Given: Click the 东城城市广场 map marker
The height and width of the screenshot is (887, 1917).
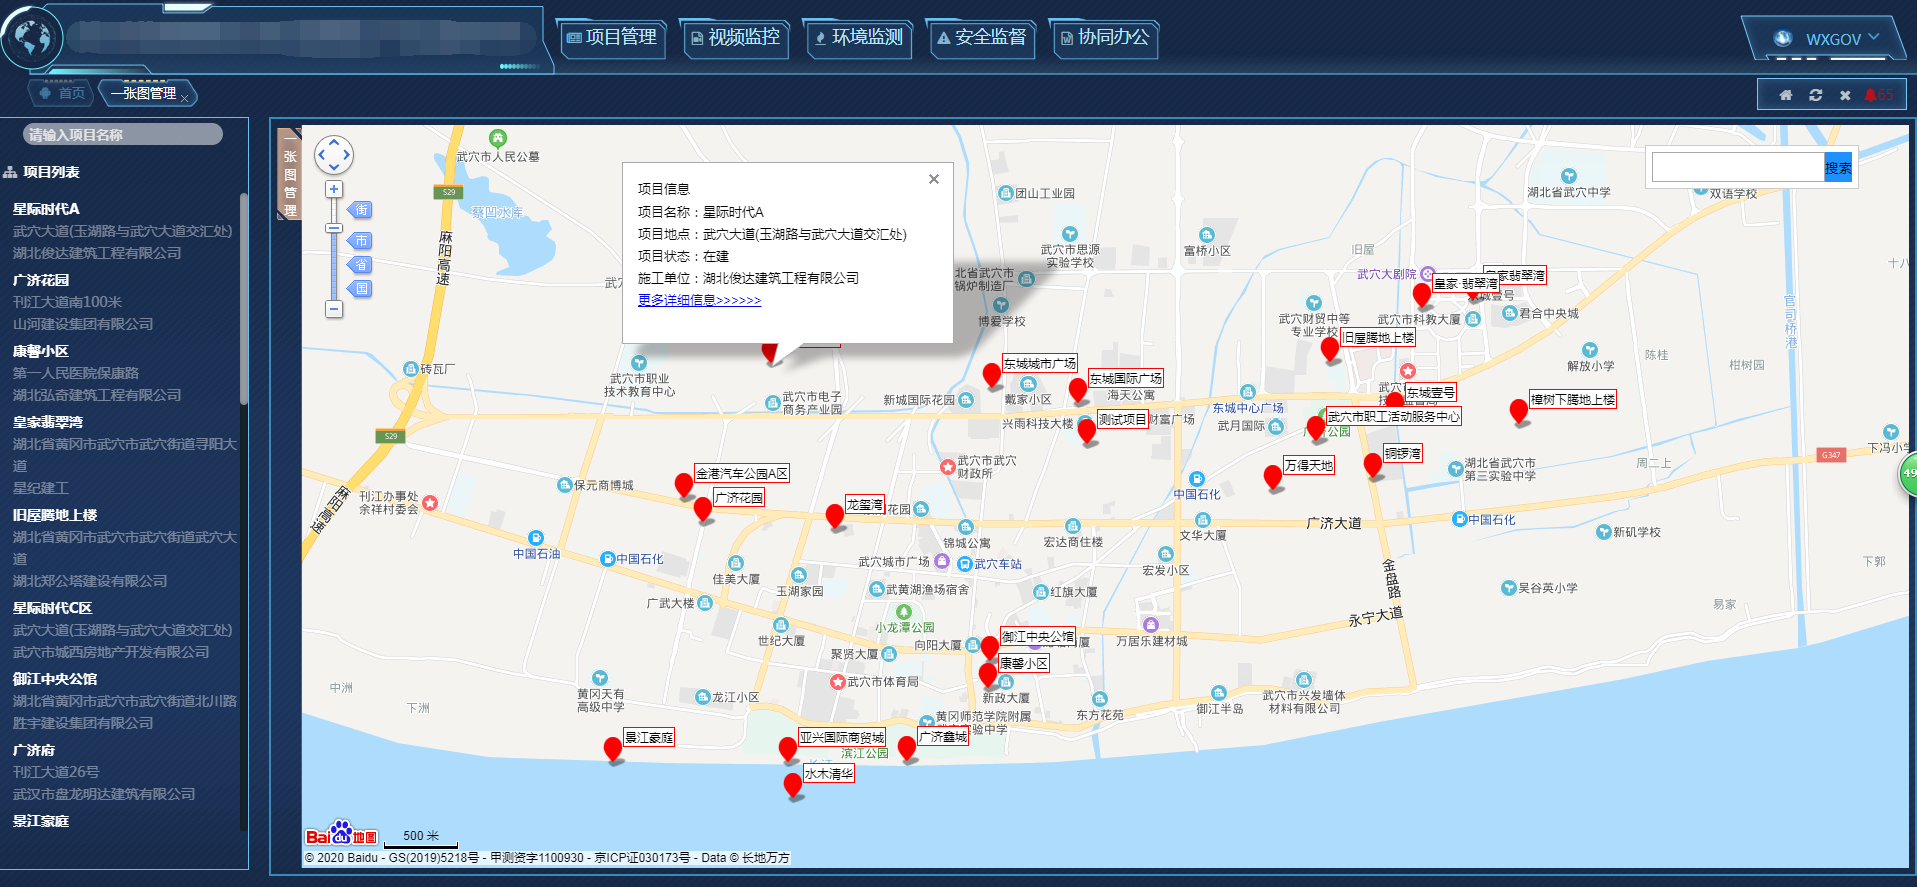Looking at the screenshot, I should point(992,375).
